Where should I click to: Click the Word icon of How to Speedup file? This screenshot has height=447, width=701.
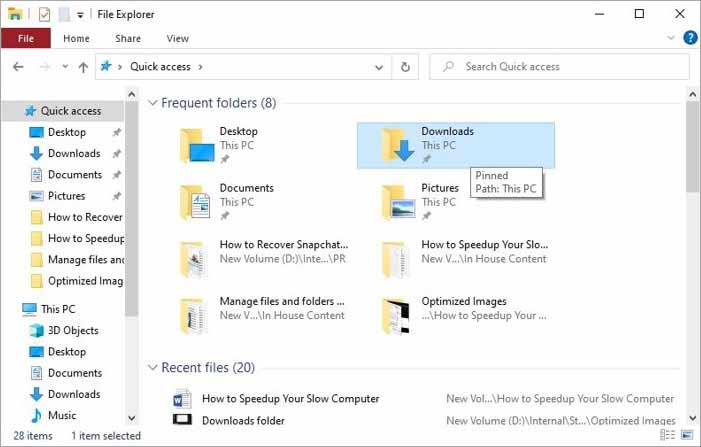coord(182,399)
